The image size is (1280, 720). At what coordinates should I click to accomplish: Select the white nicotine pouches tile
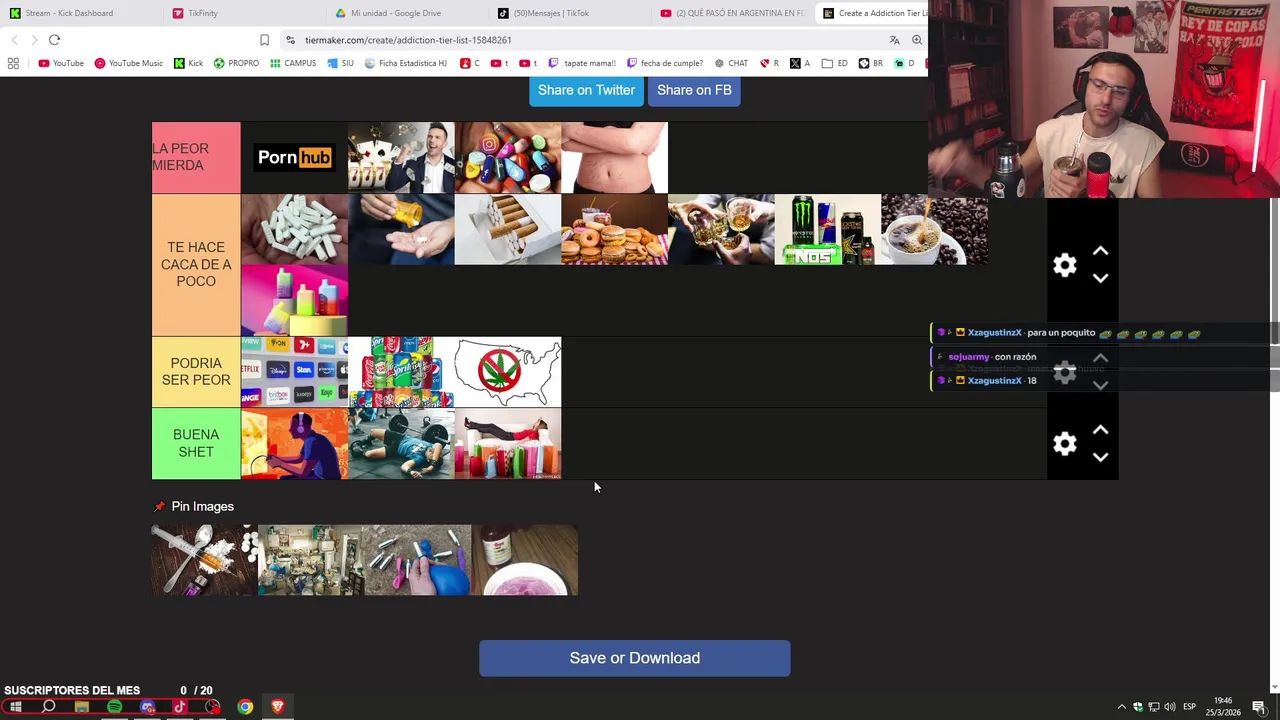(x=294, y=230)
